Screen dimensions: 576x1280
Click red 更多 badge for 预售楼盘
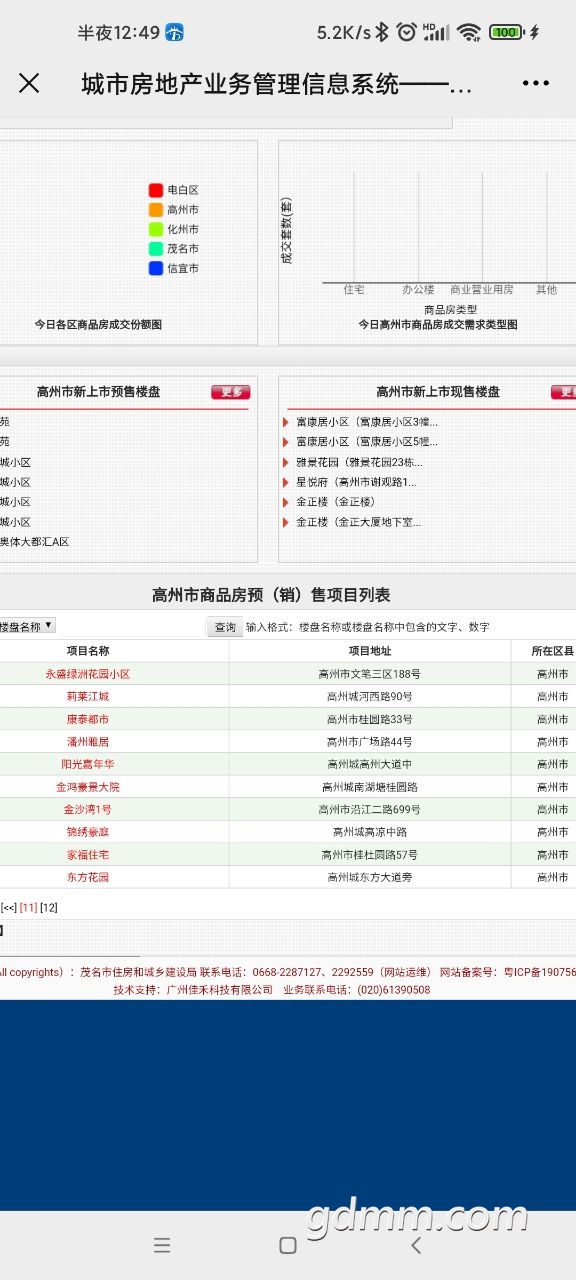[230, 392]
